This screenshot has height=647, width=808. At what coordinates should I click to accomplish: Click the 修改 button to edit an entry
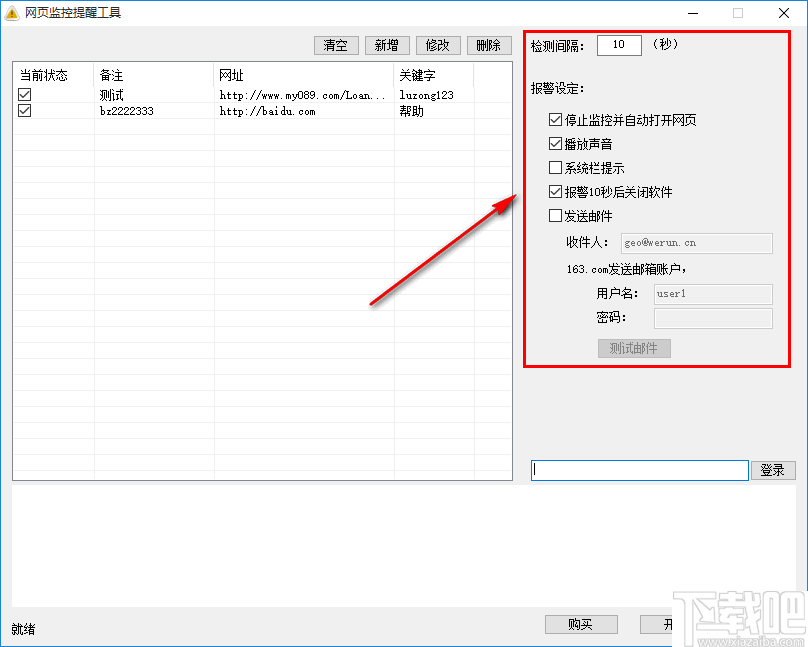coord(438,45)
